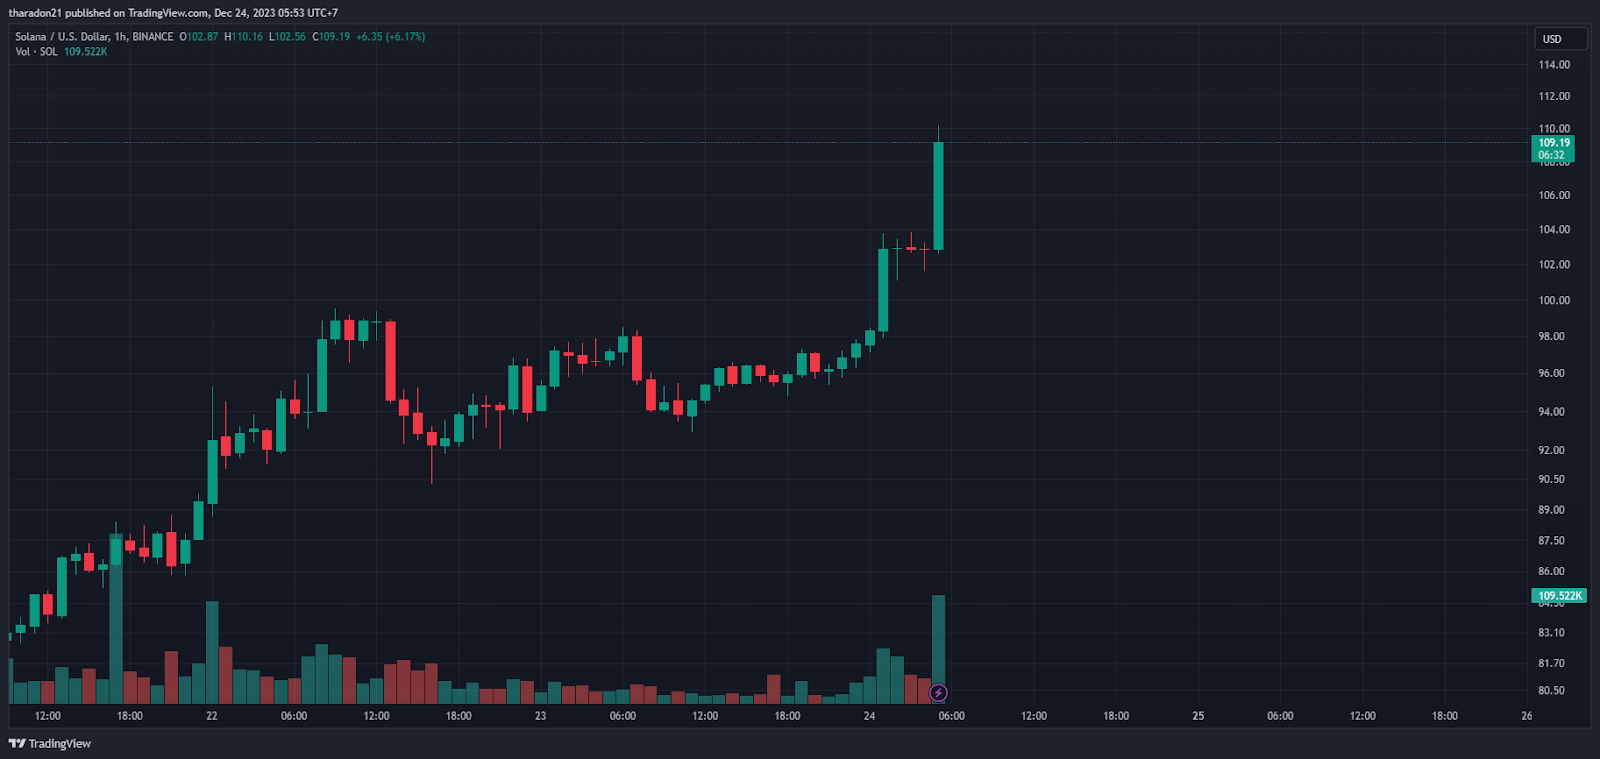Click the latest tall green candle
Viewport: 1600px width, 759px height.
coord(938,195)
